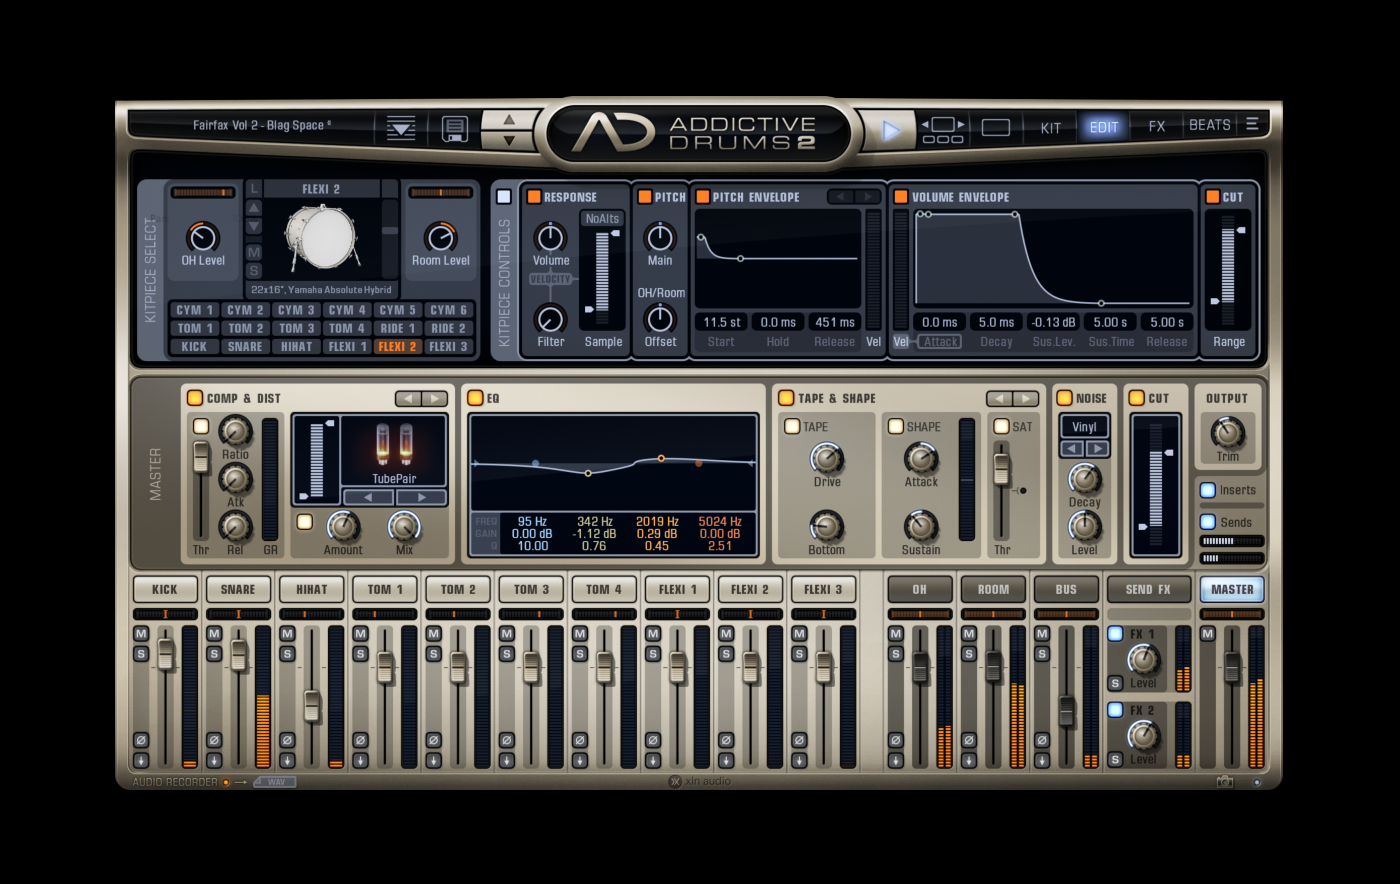Select the CYM 1 kitpiece button
The image size is (1400, 884).
194,310
